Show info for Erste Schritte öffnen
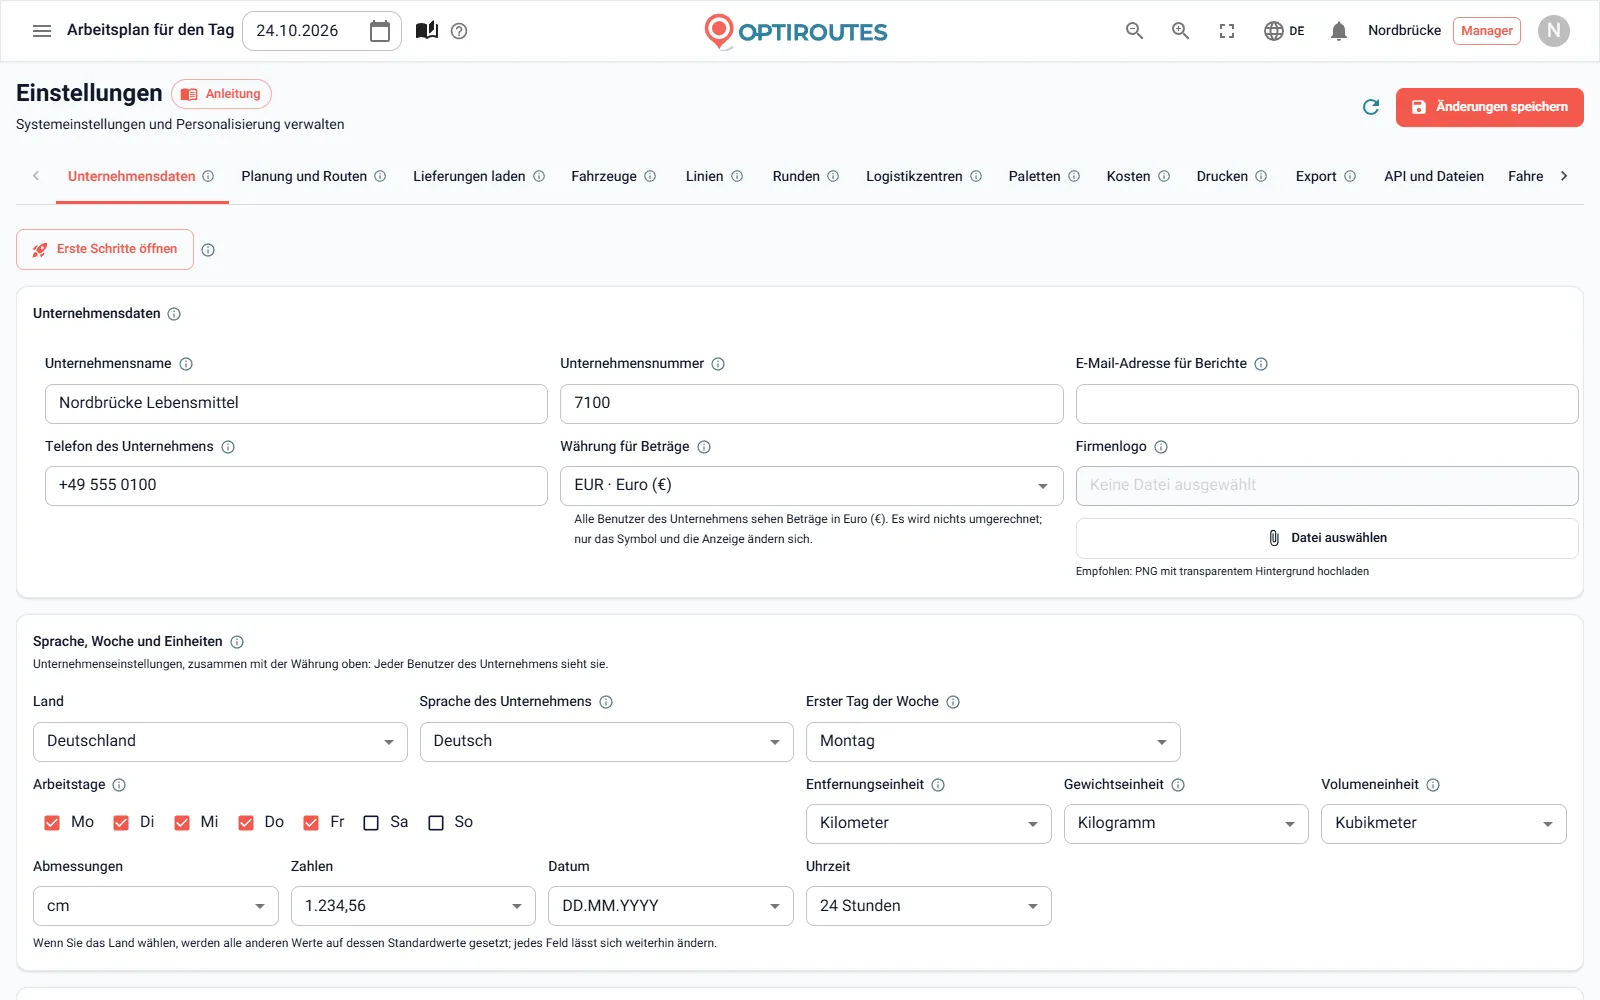Viewport: 1600px width, 1000px height. pyautogui.click(x=208, y=250)
